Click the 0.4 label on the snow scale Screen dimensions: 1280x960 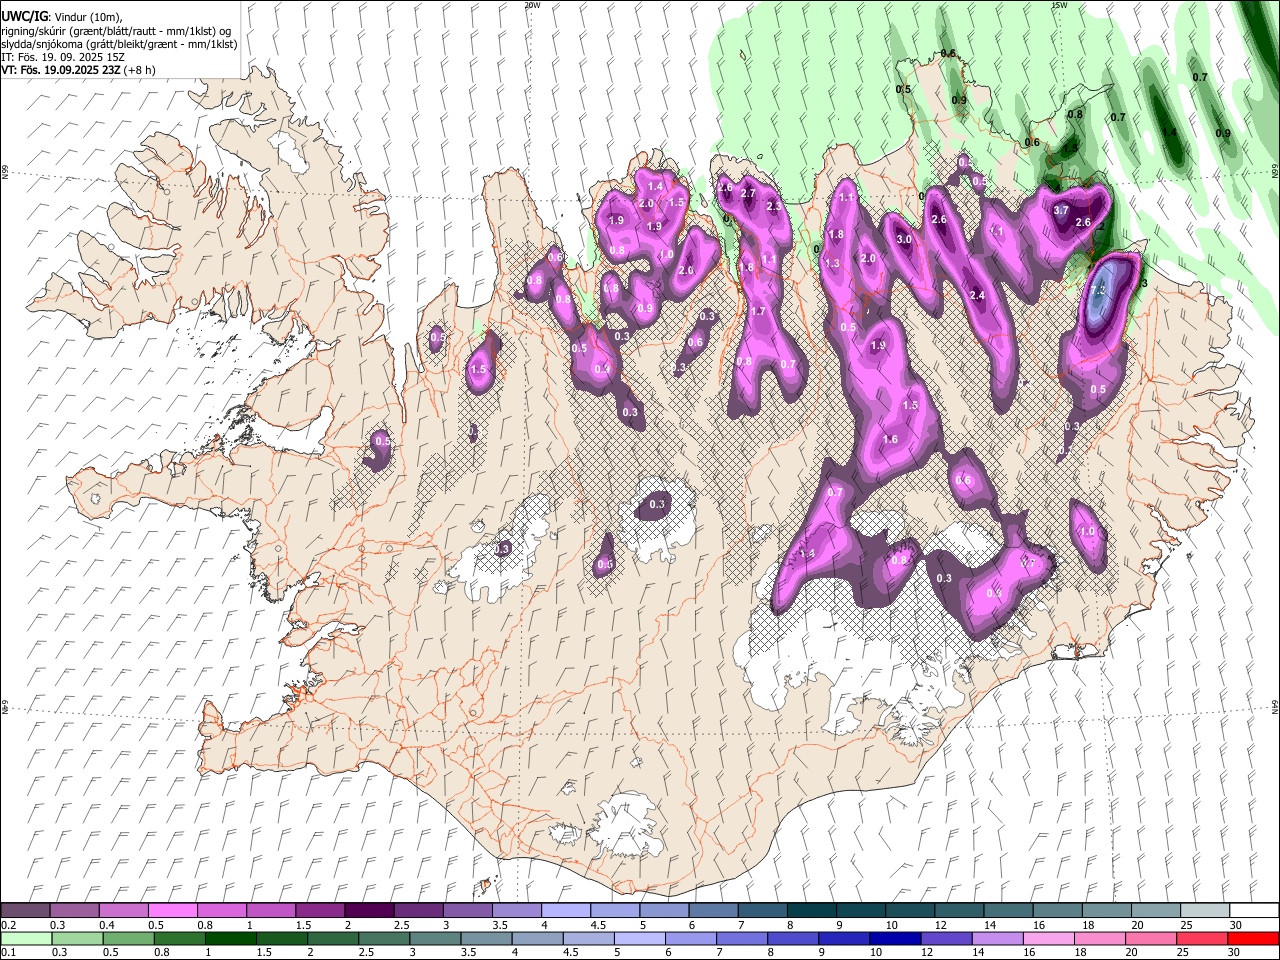point(106,925)
